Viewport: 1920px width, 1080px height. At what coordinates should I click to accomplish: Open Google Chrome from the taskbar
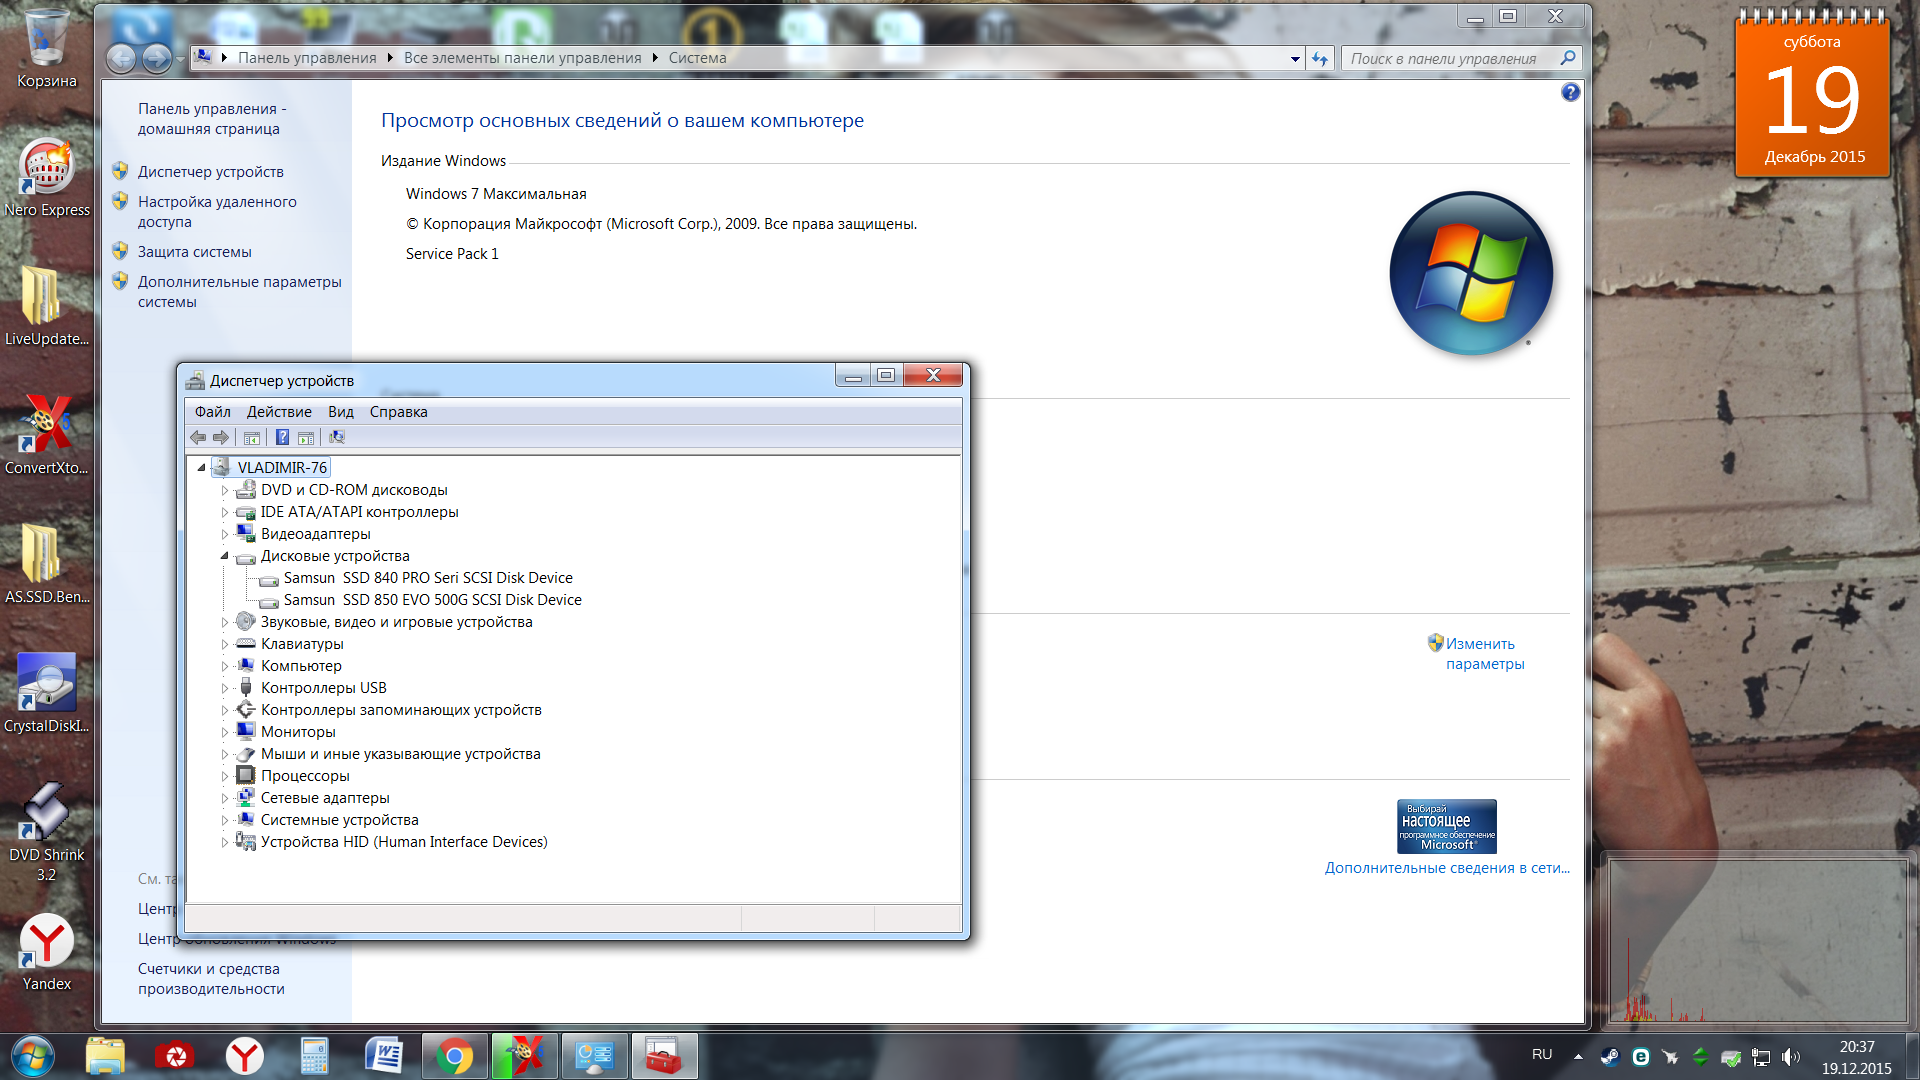454,1056
